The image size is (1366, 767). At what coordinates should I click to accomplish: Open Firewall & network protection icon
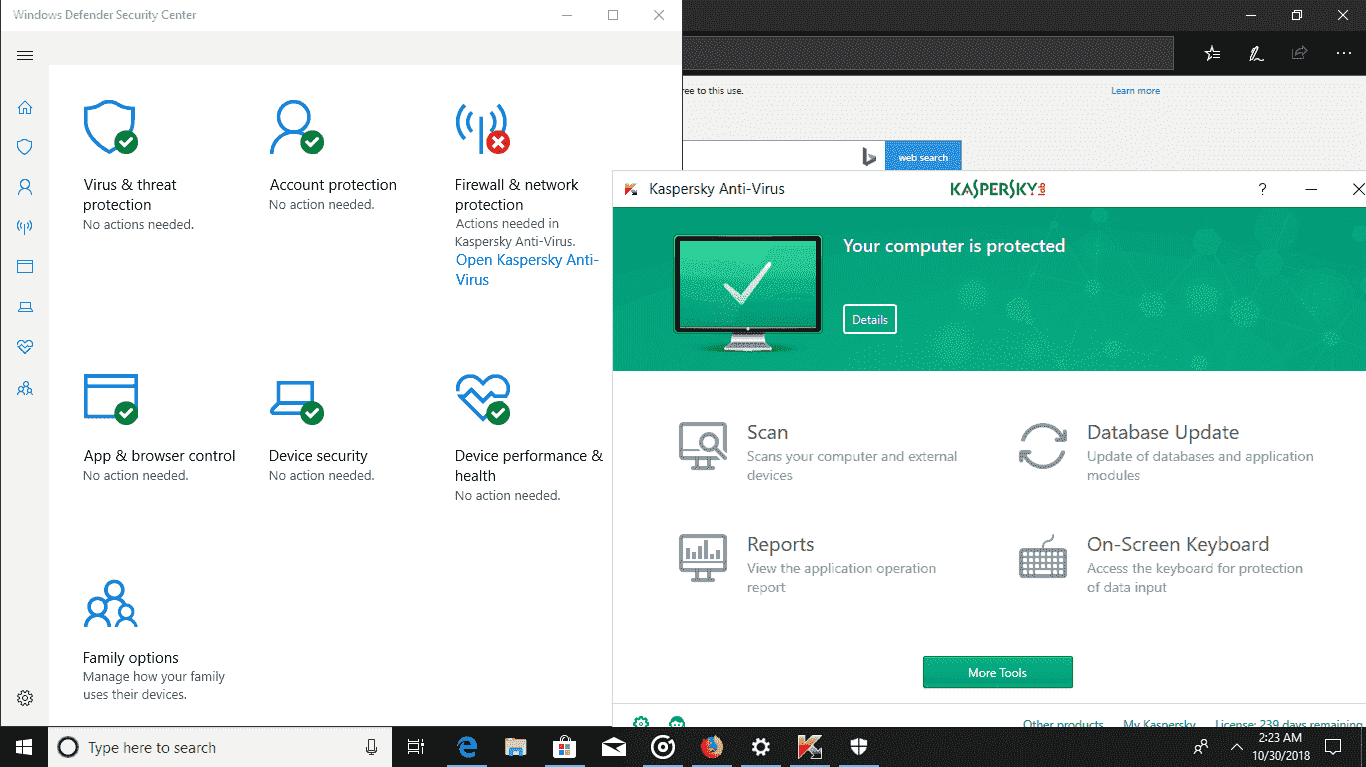coord(482,128)
